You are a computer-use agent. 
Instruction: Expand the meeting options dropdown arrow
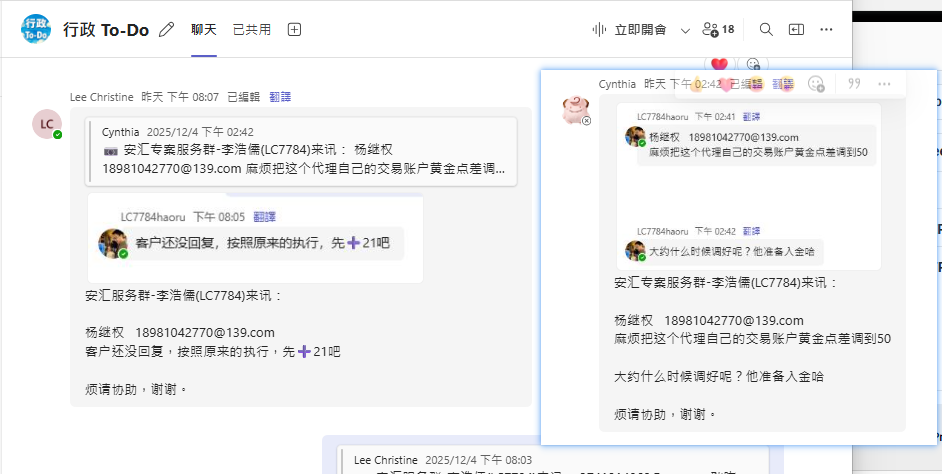click(x=685, y=30)
